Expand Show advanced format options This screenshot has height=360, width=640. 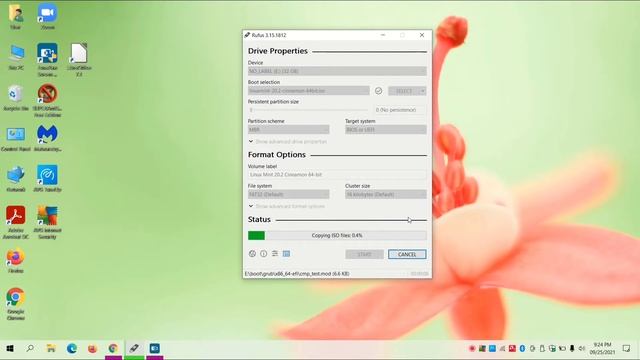[x=287, y=206]
